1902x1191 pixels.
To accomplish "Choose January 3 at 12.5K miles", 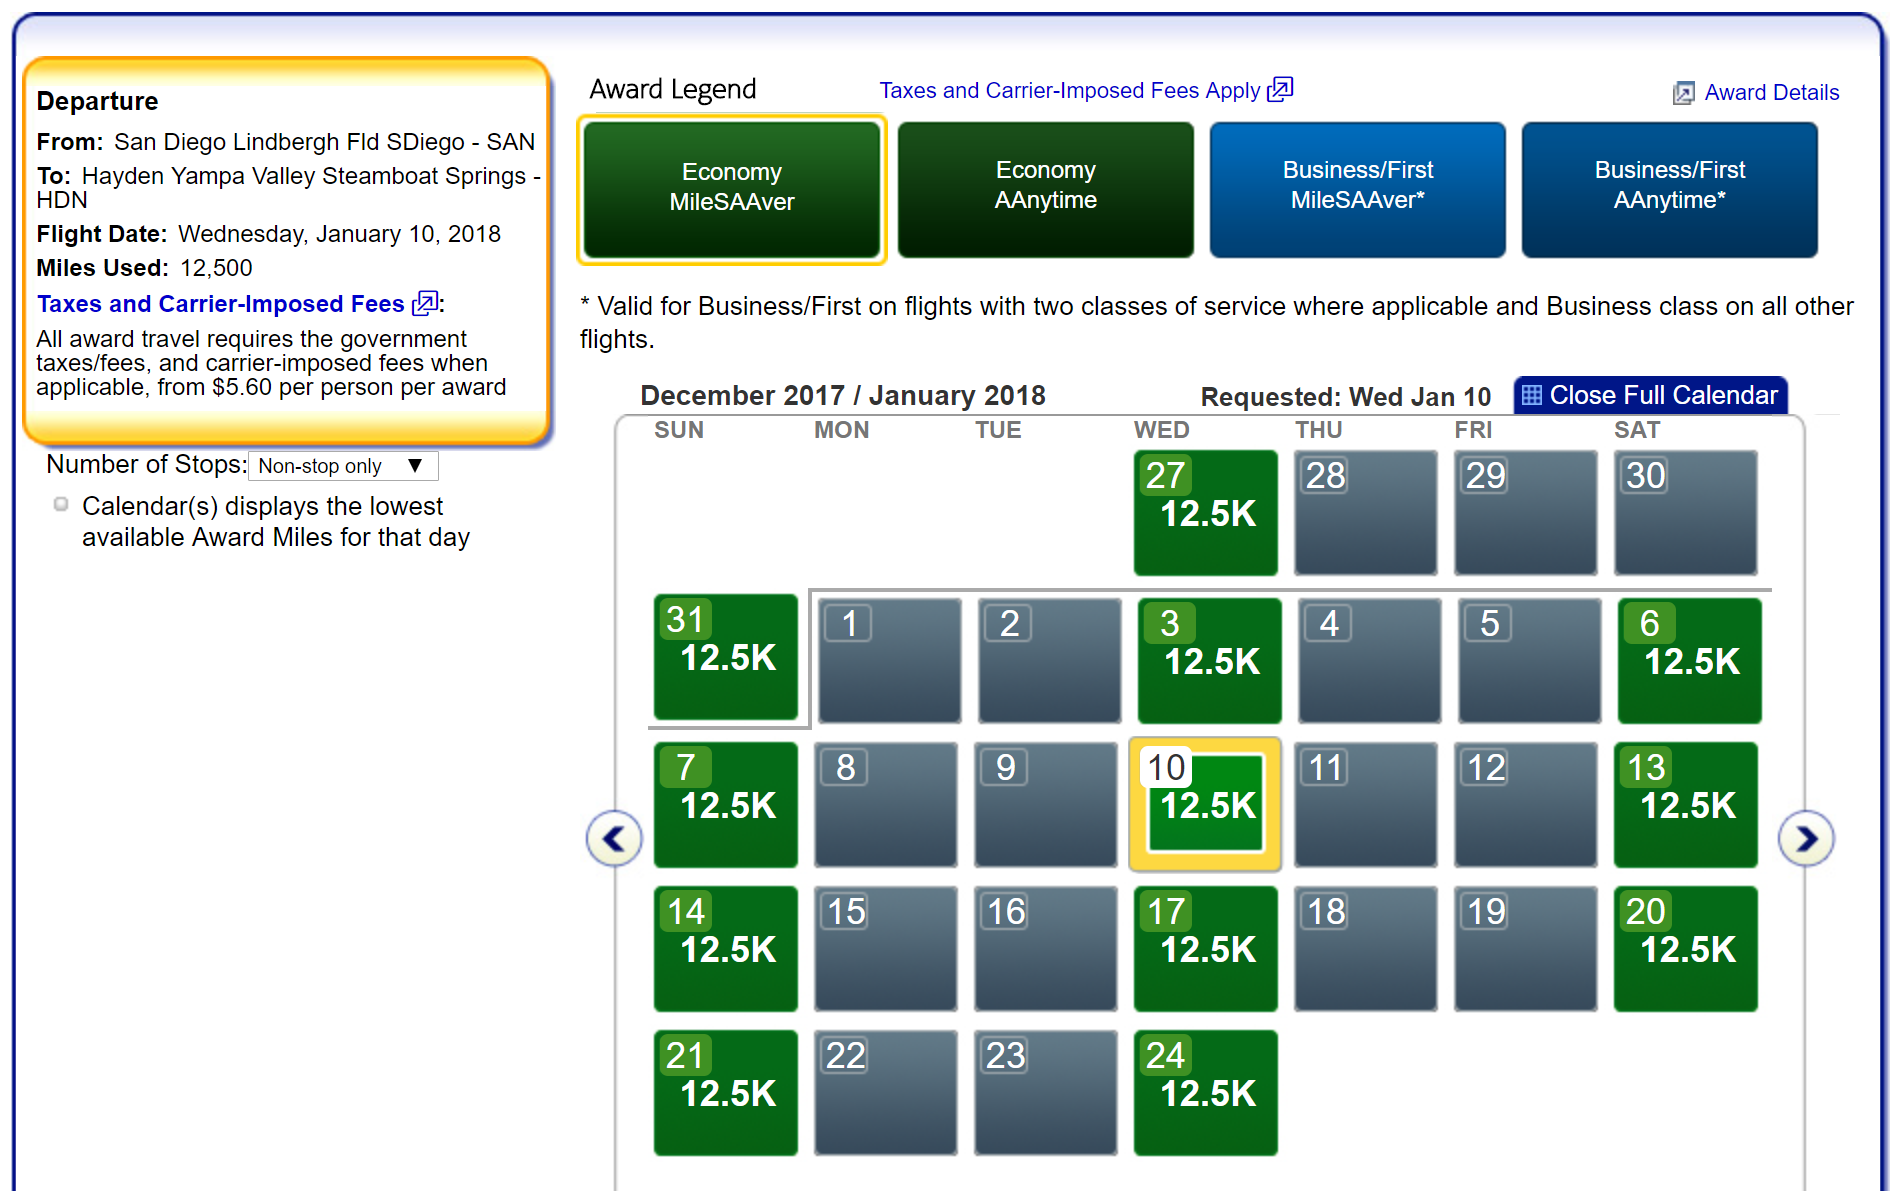I will tap(1209, 660).
